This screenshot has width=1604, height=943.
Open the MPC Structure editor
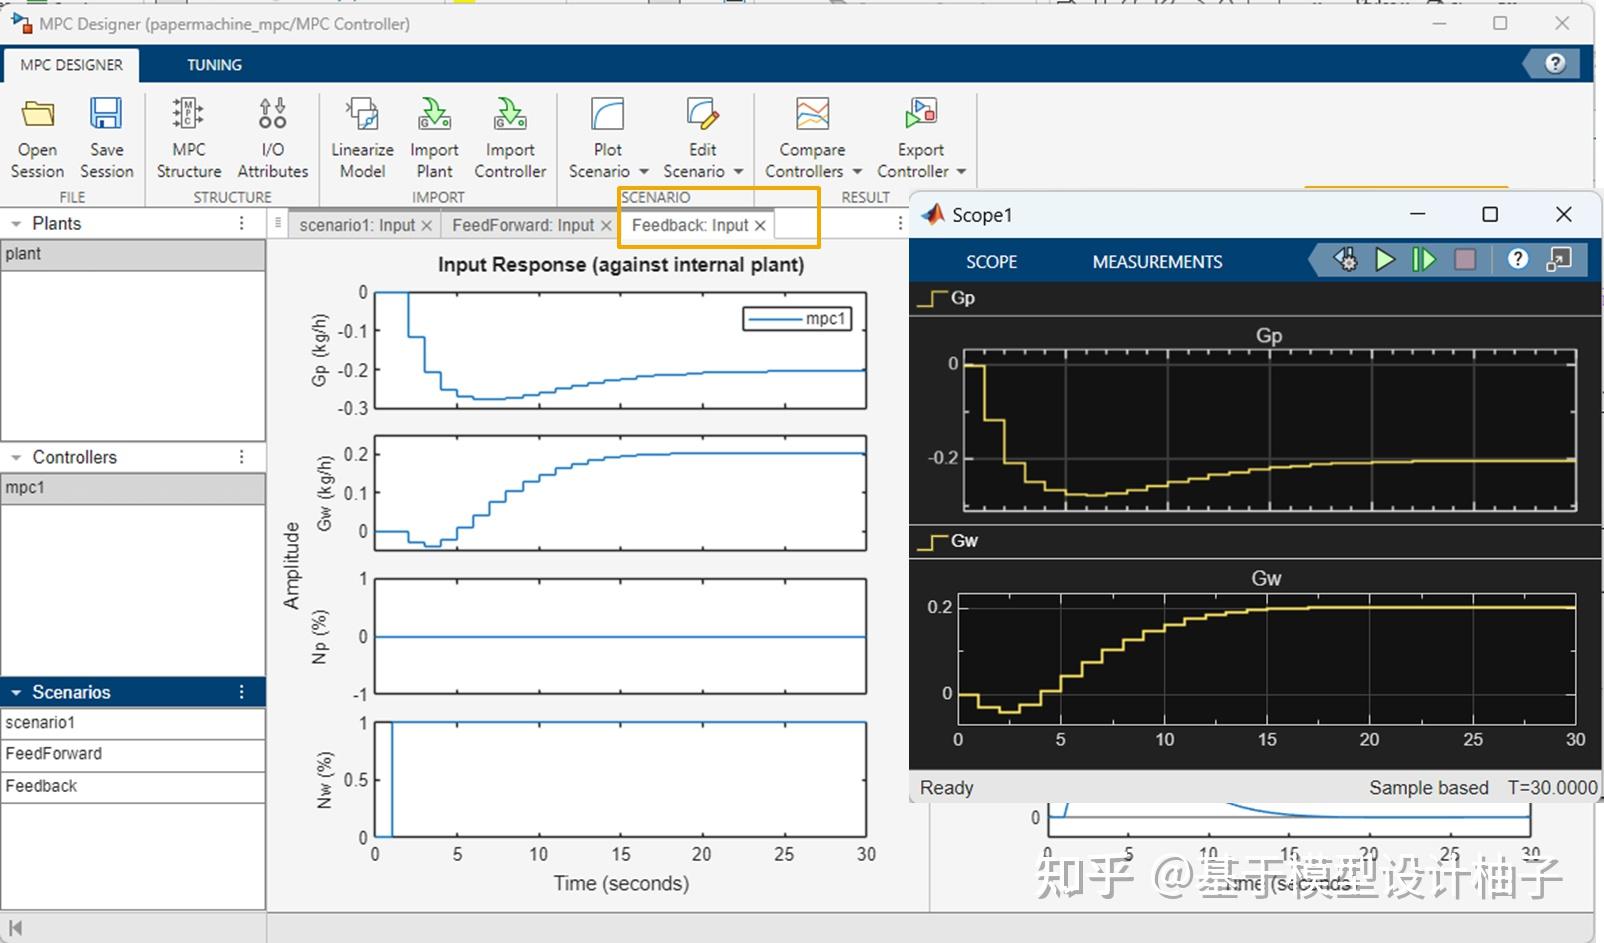(x=187, y=135)
